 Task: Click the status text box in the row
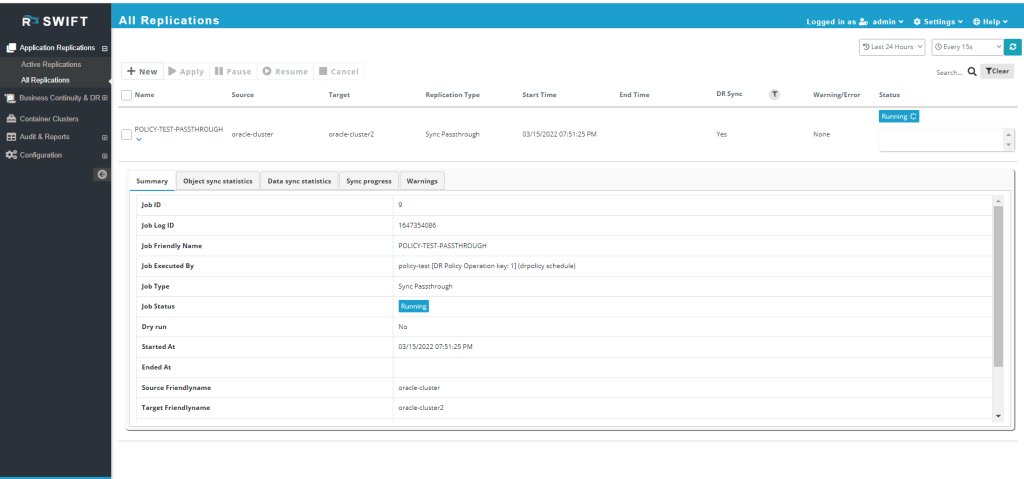942,140
